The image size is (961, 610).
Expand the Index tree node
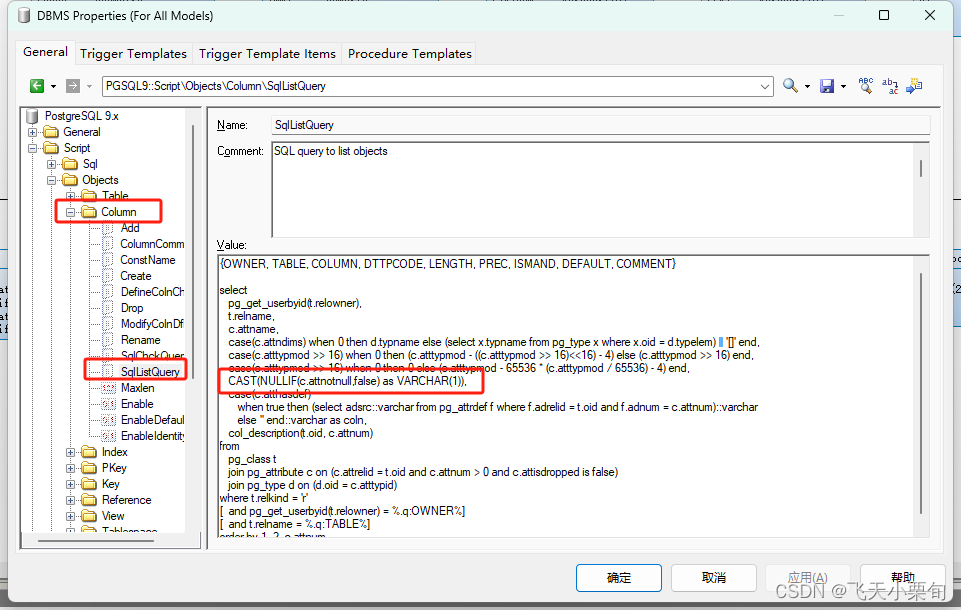click(69, 451)
